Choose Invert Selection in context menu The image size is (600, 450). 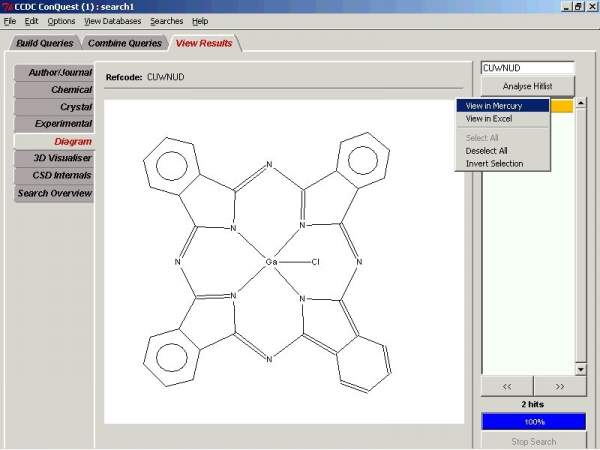[x=503, y=164]
